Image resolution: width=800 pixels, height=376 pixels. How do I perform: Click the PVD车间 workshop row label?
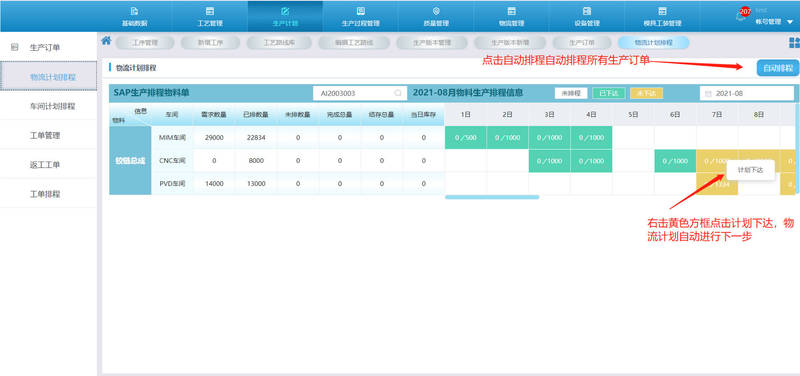pos(172,184)
